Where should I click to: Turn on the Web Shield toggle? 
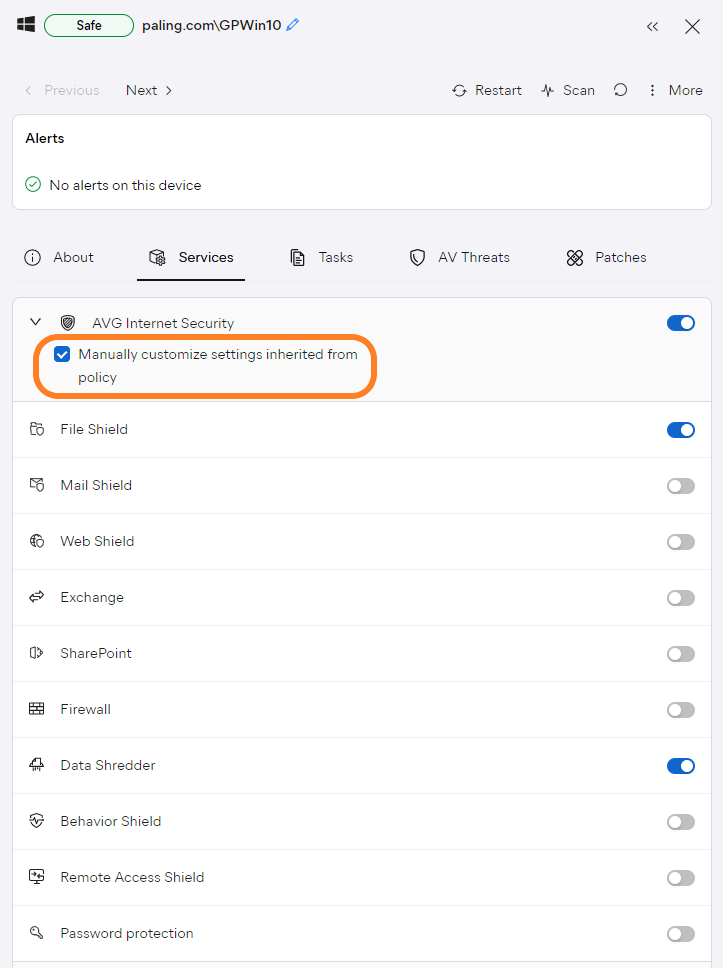(x=680, y=542)
